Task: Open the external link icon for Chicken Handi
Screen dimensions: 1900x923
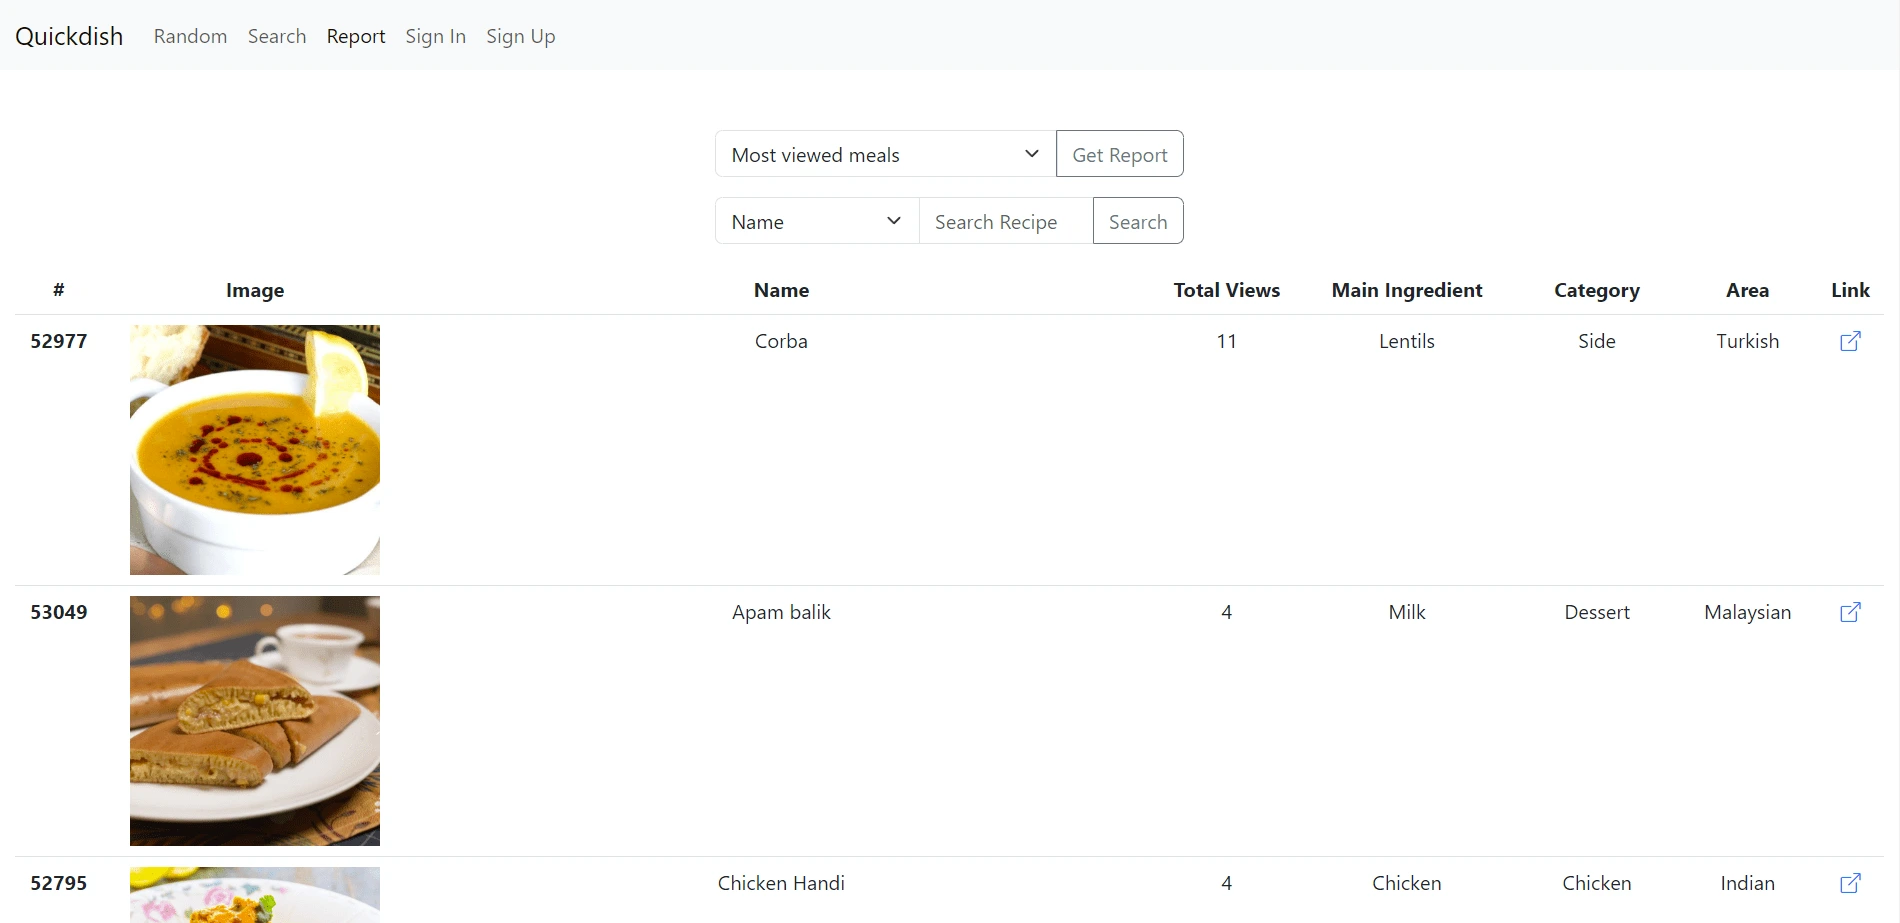Action: click(x=1850, y=883)
